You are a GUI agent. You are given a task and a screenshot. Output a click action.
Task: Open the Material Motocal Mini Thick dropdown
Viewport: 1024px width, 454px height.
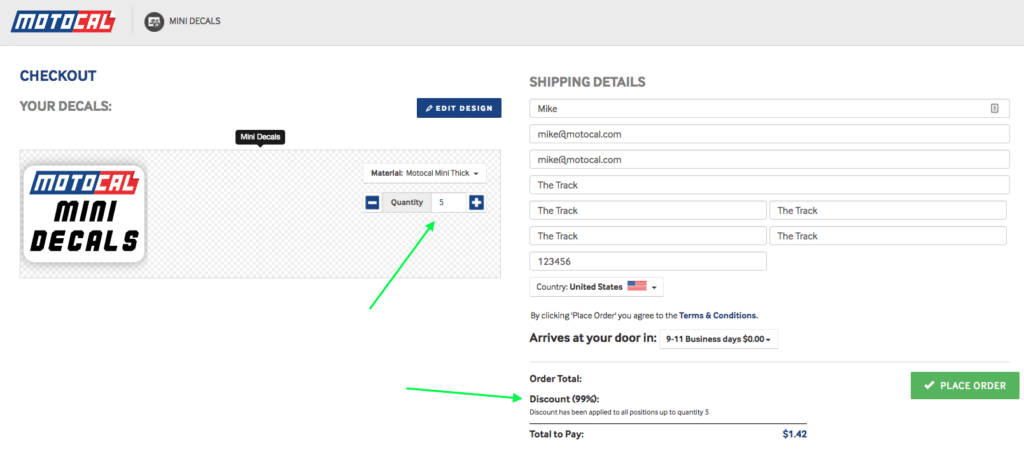[x=424, y=173]
